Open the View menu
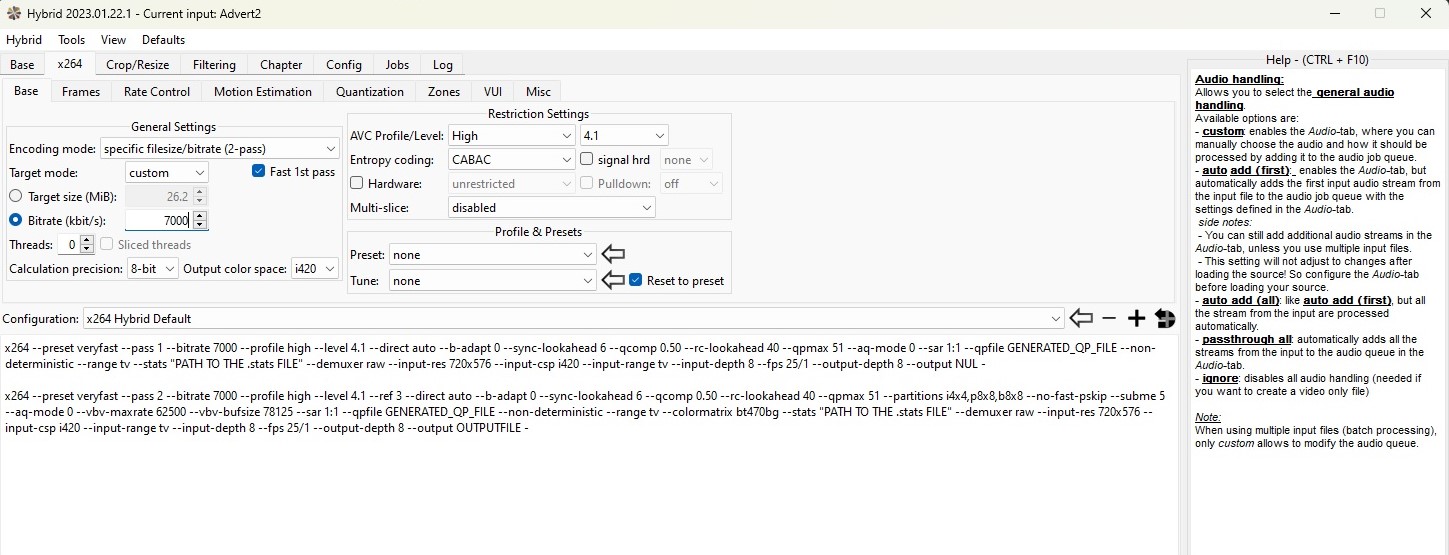1449x555 pixels. [114, 40]
